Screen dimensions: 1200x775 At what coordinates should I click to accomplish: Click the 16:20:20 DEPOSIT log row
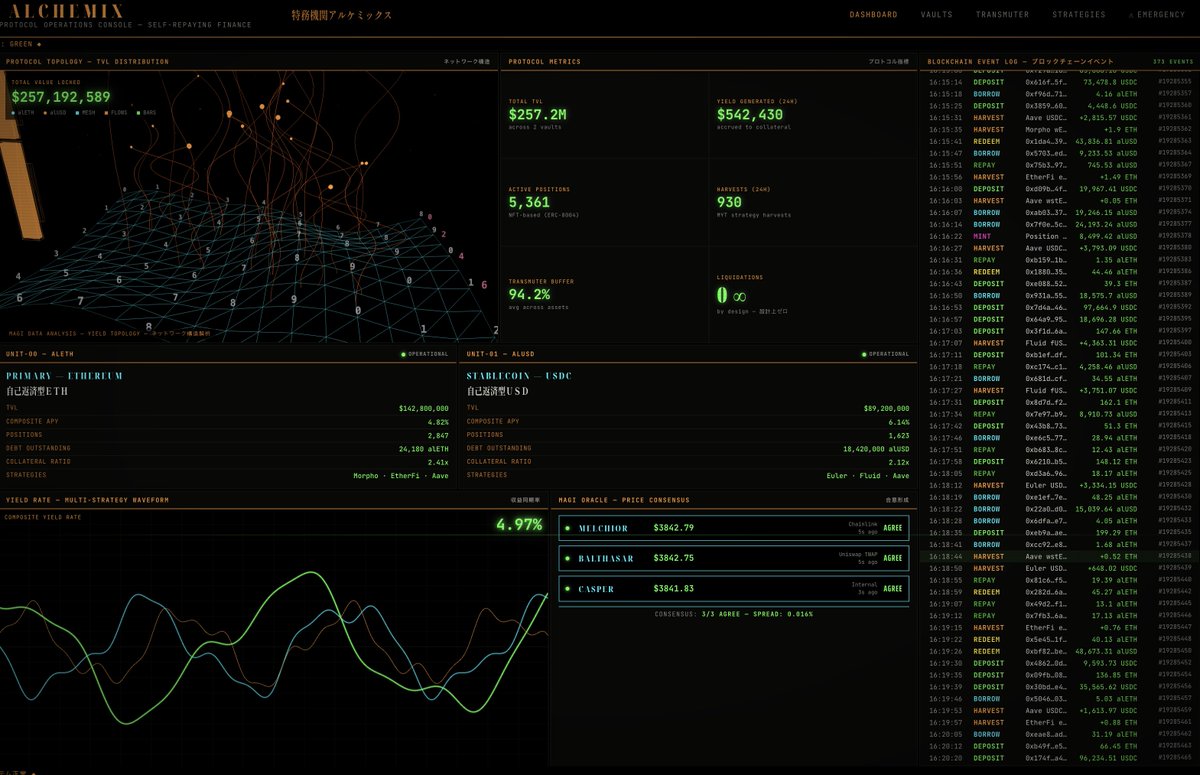point(1059,757)
